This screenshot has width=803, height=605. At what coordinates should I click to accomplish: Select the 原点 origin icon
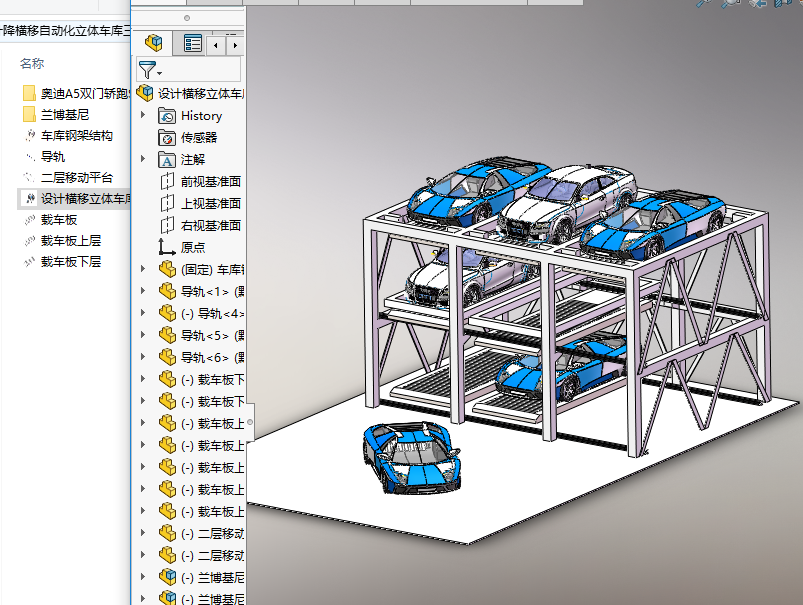click(x=167, y=247)
